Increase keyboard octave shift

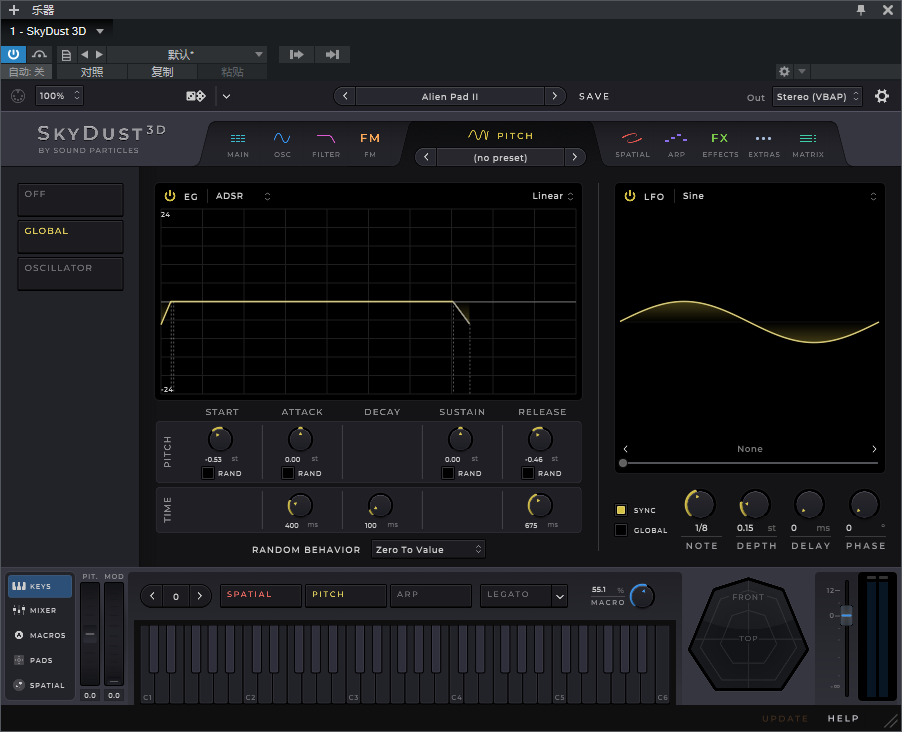pyautogui.click(x=200, y=596)
